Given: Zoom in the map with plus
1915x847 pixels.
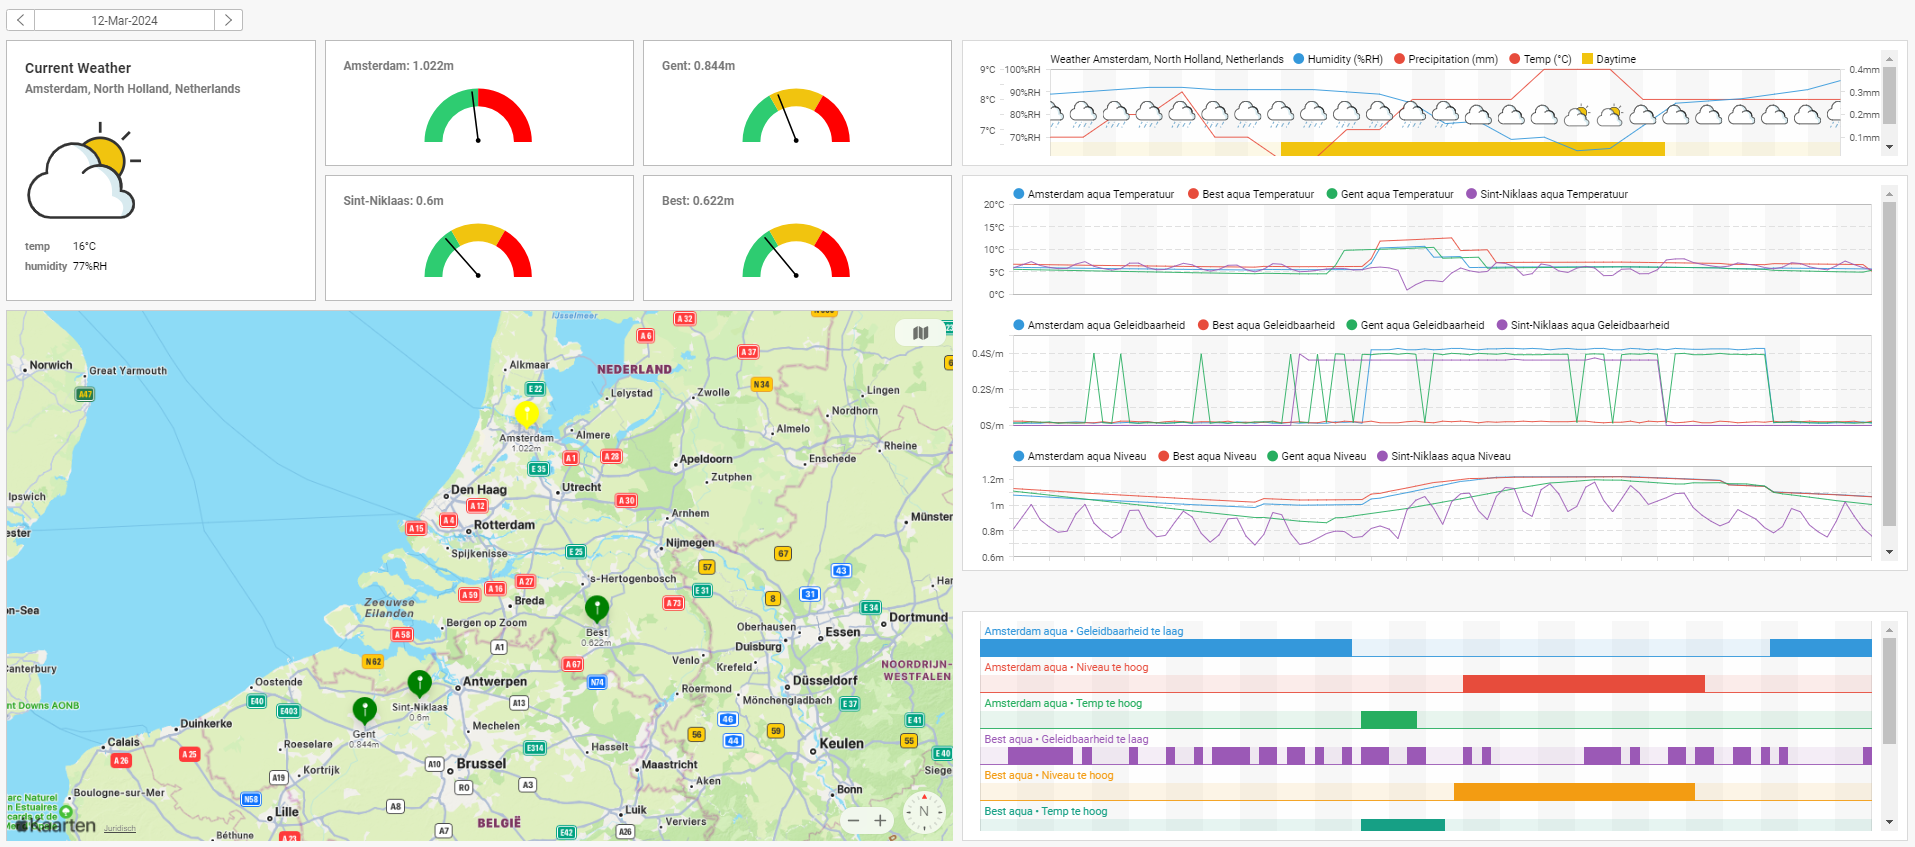Looking at the screenshot, I should click(x=880, y=820).
